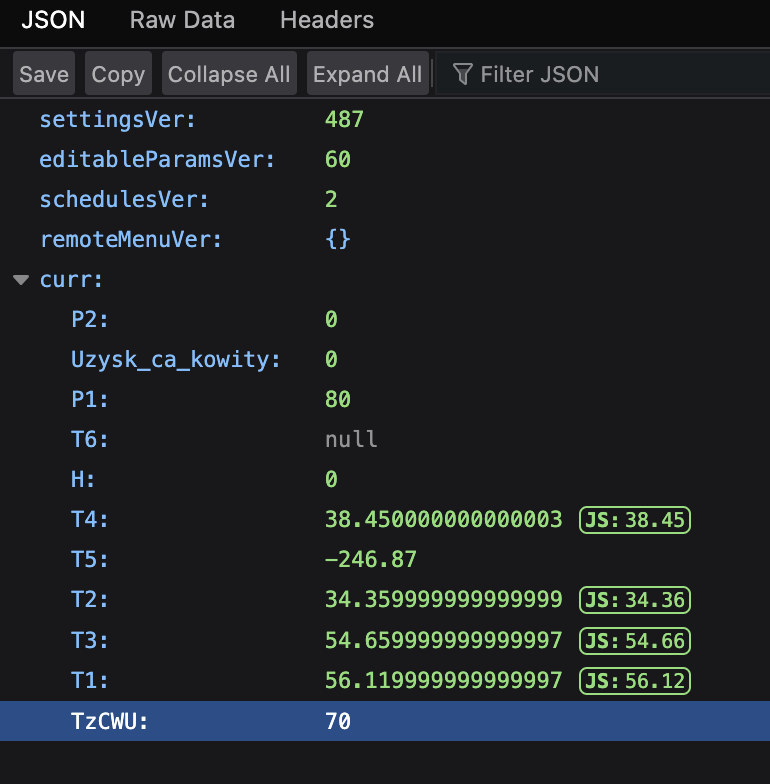Select the T3 key
Image resolution: width=770 pixels, height=784 pixels.
[90, 640]
